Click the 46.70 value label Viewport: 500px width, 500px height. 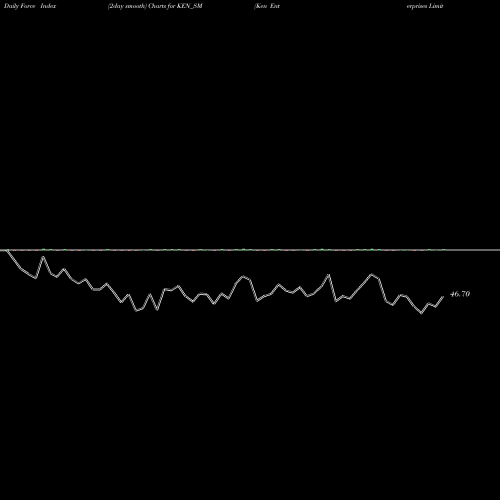(x=460, y=294)
